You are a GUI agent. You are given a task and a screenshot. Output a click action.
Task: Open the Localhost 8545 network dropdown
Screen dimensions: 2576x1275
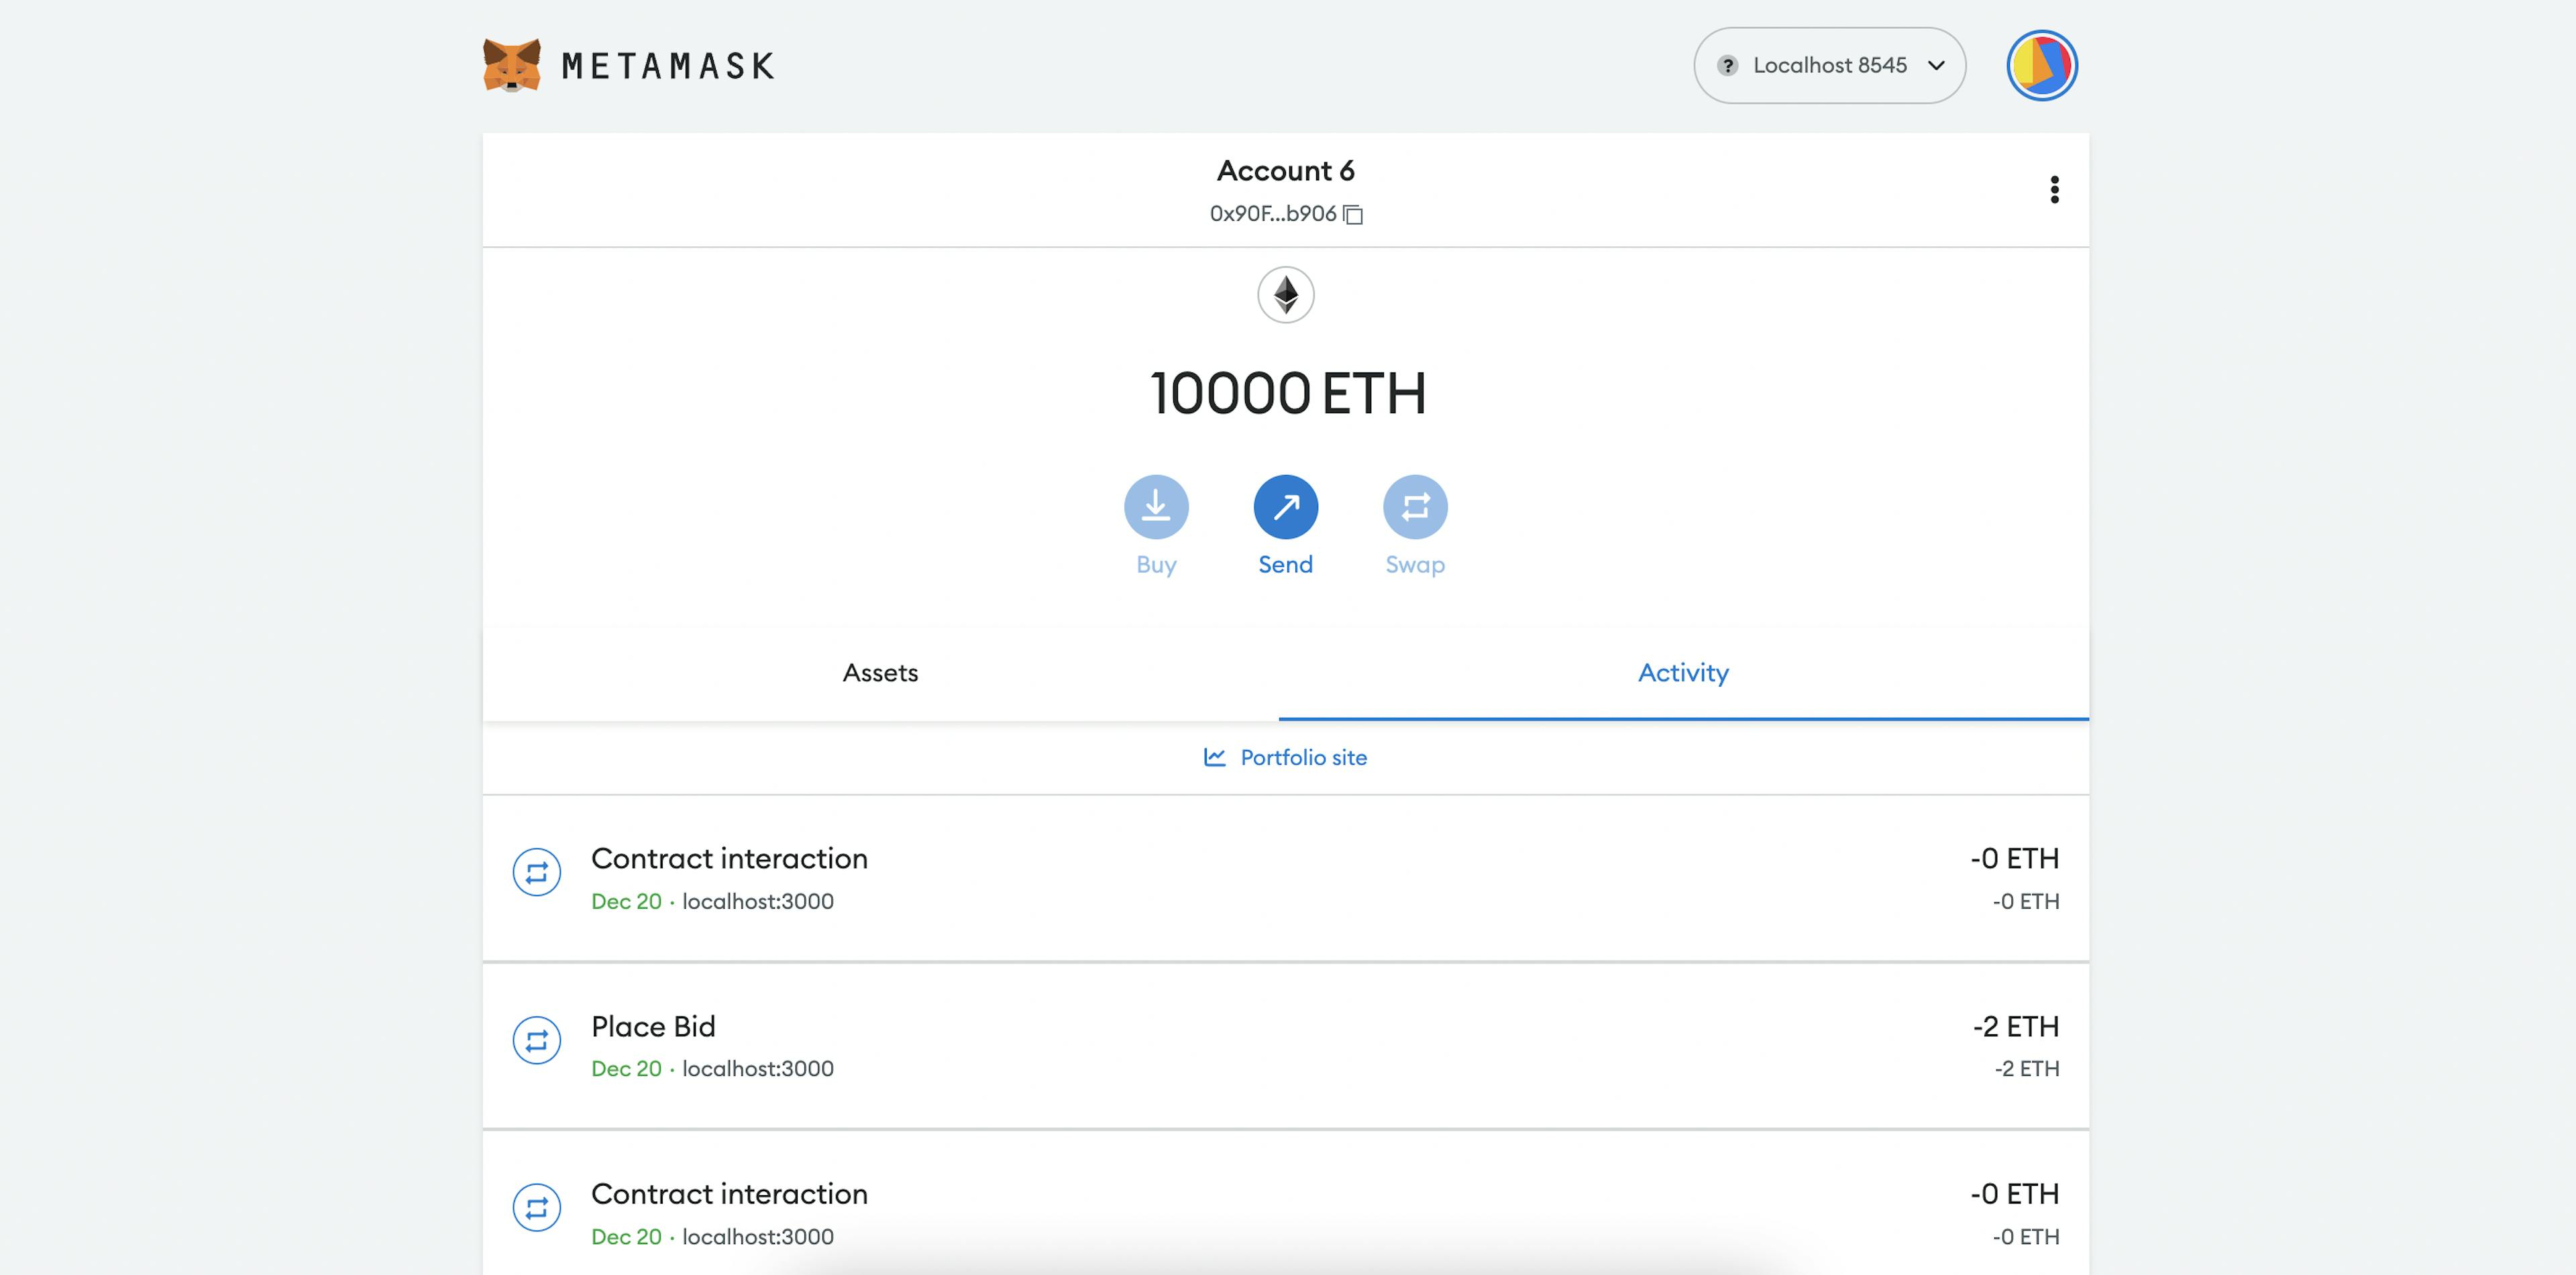coord(1829,65)
